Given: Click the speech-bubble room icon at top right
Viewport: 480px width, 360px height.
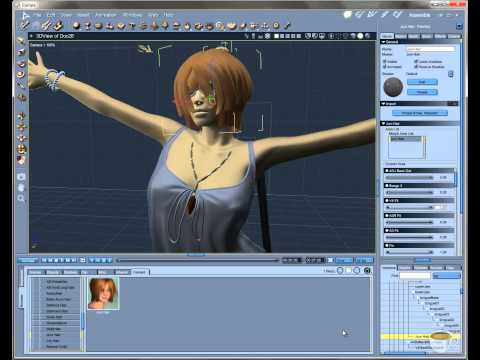Looking at the screenshot, I should coord(348,15).
